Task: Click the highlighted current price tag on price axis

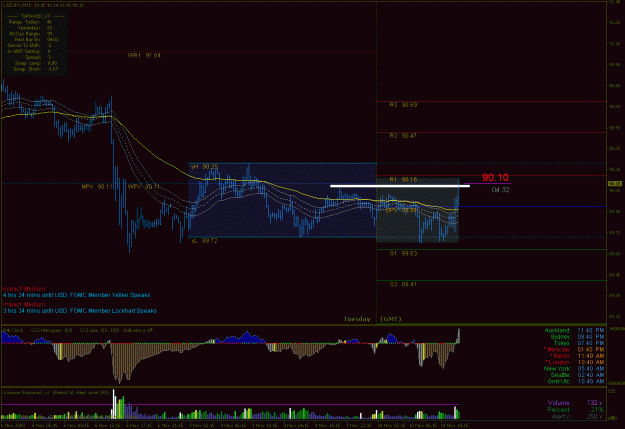Action: coord(614,184)
